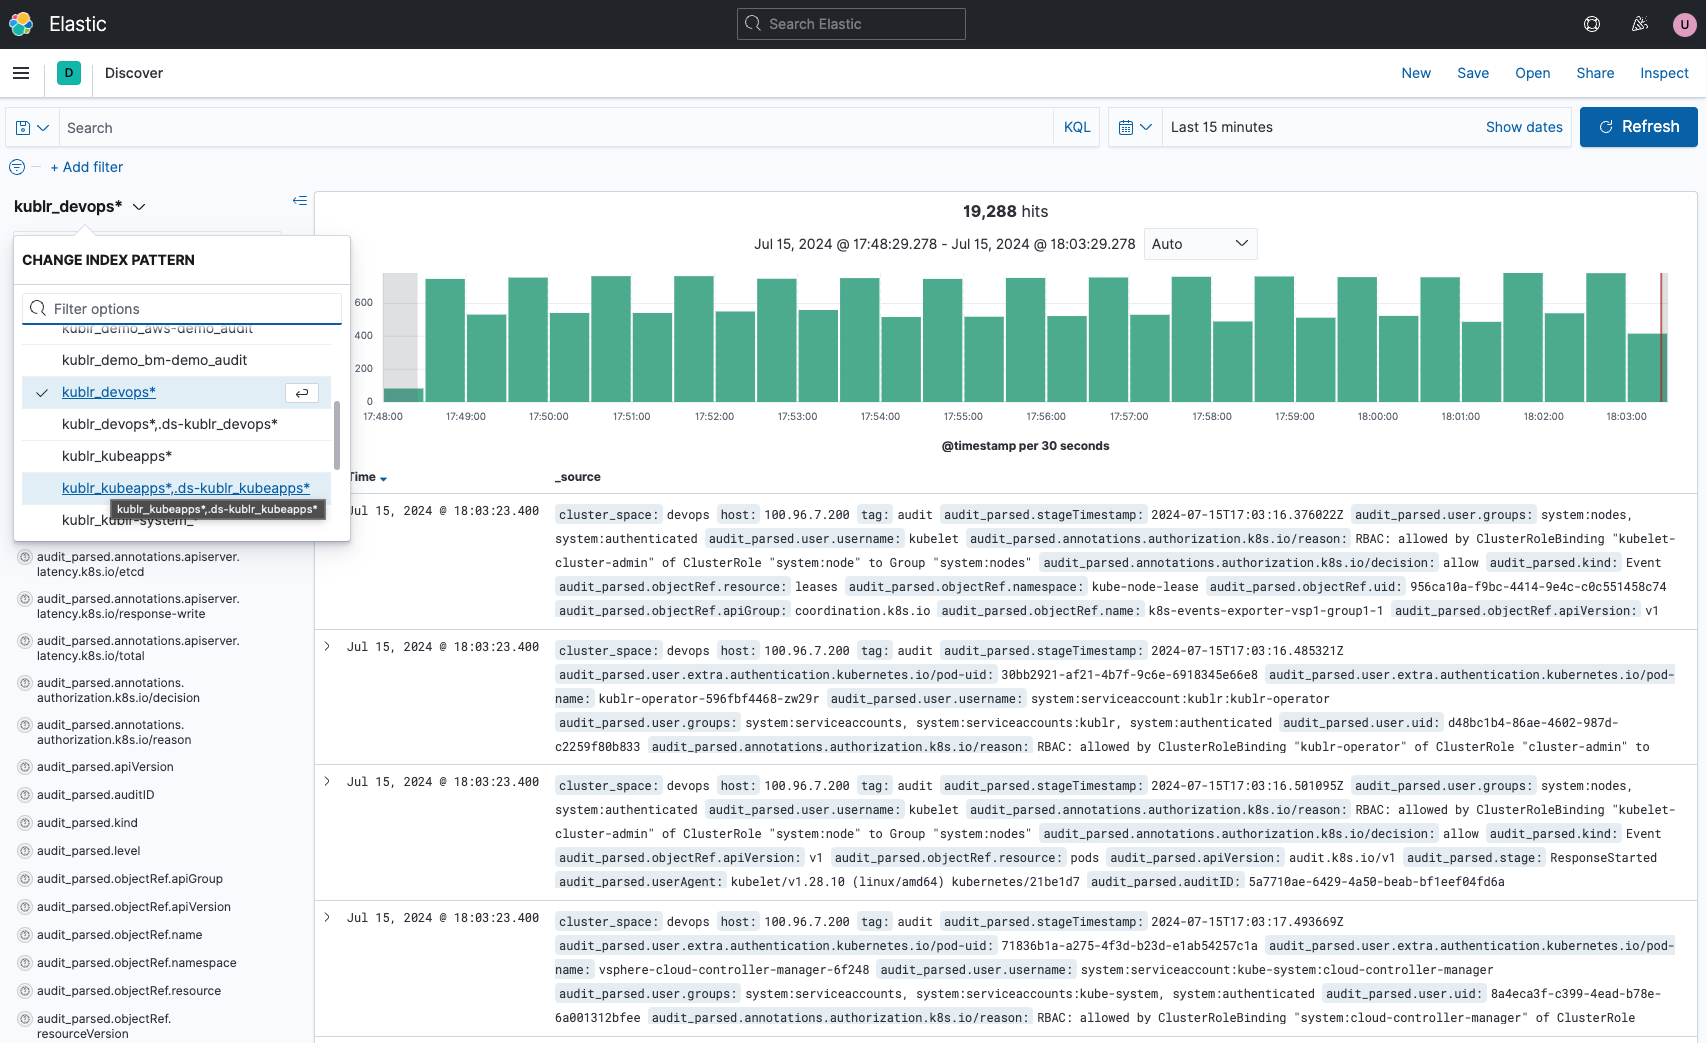Focus the Filter options input

point(182,309)
